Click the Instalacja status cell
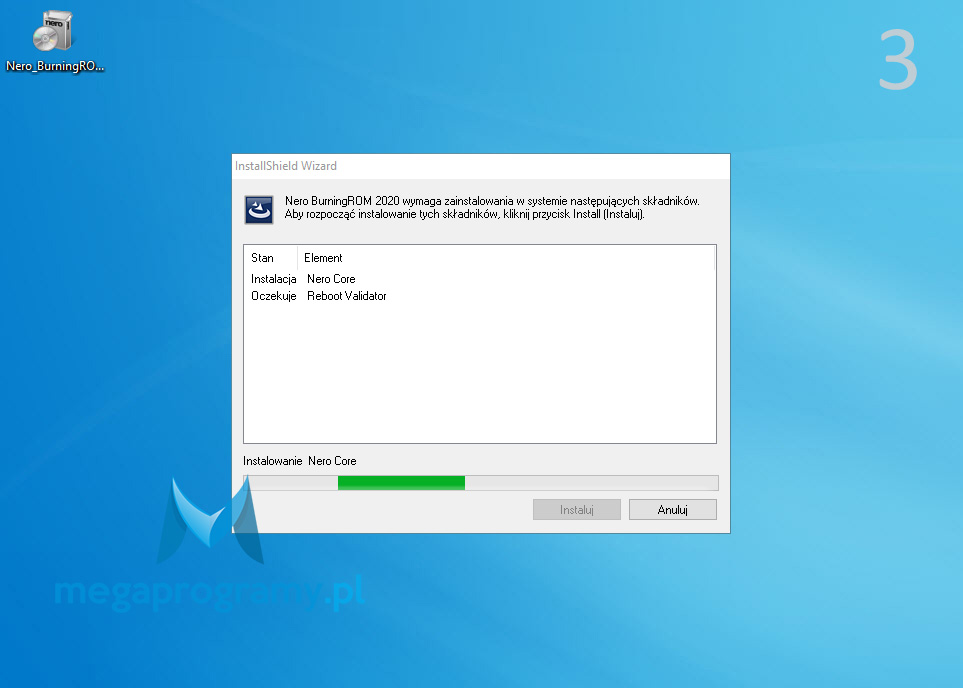 pyautogui.click(x=273, y=279)
